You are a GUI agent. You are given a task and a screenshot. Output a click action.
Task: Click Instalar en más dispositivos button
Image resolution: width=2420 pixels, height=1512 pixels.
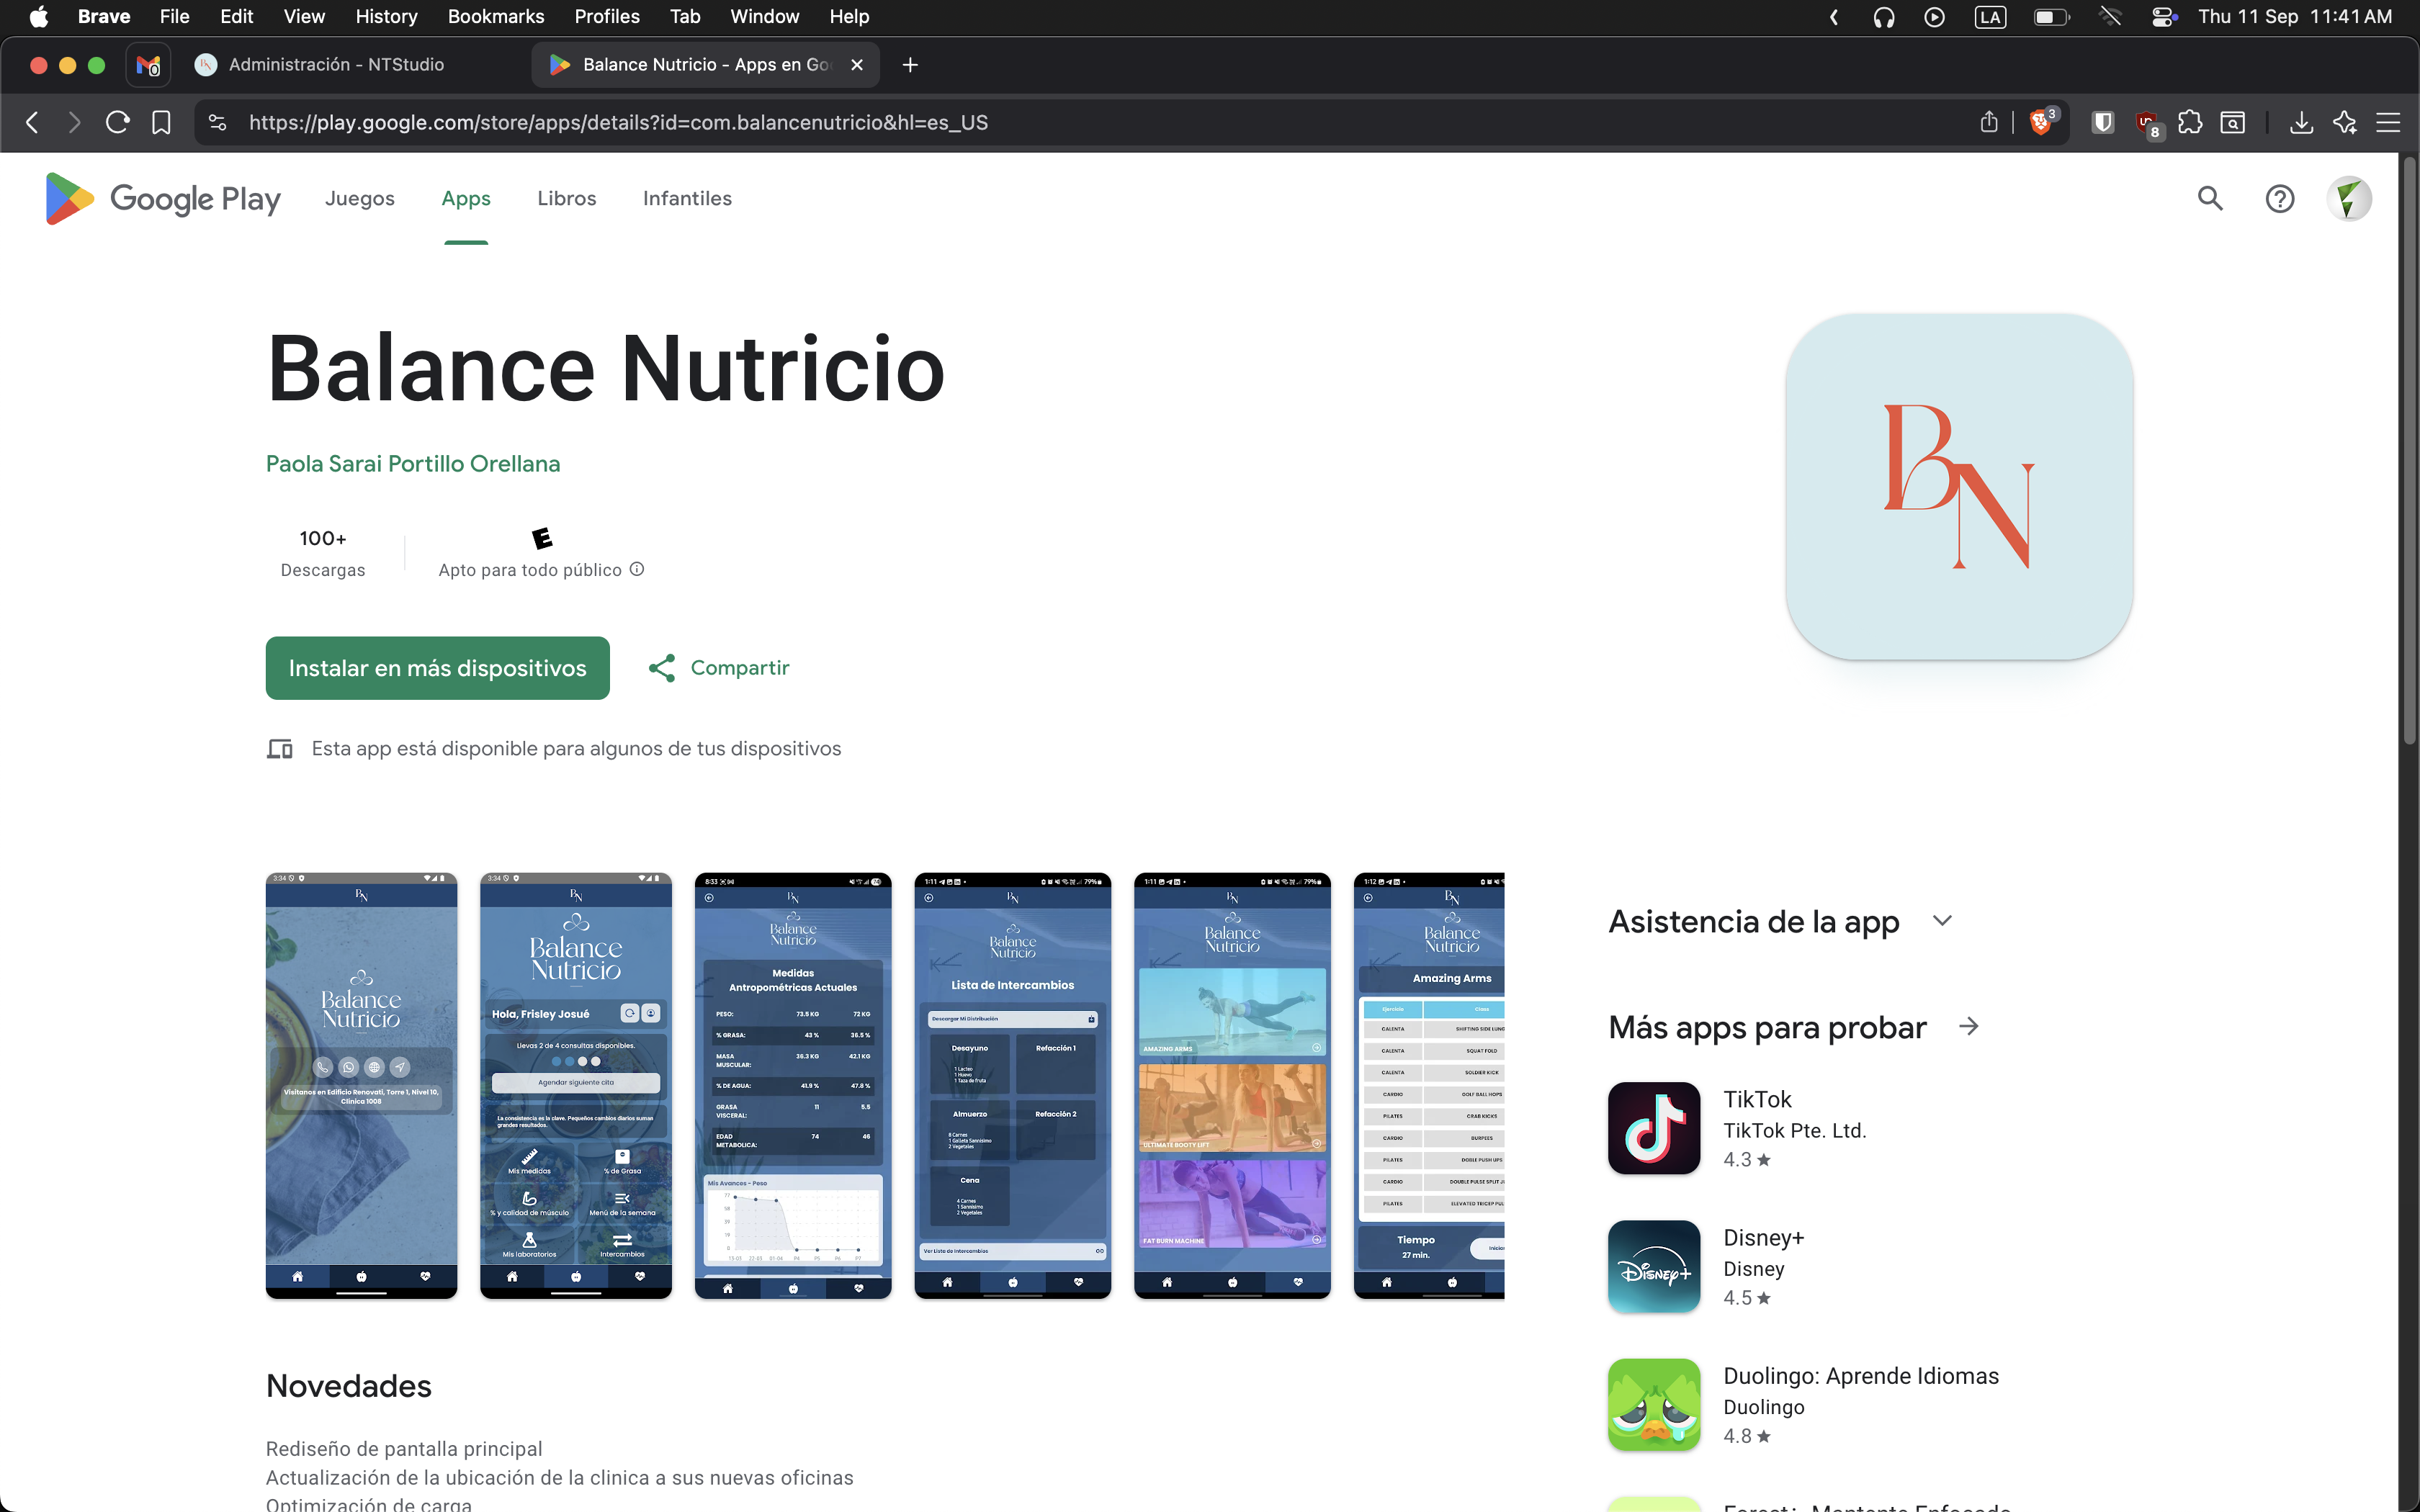pyautogui.click(x=437, y=668)
